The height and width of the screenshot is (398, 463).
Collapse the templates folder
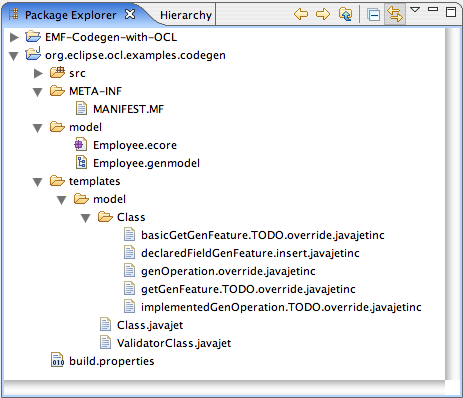click(x=38, y=182)
